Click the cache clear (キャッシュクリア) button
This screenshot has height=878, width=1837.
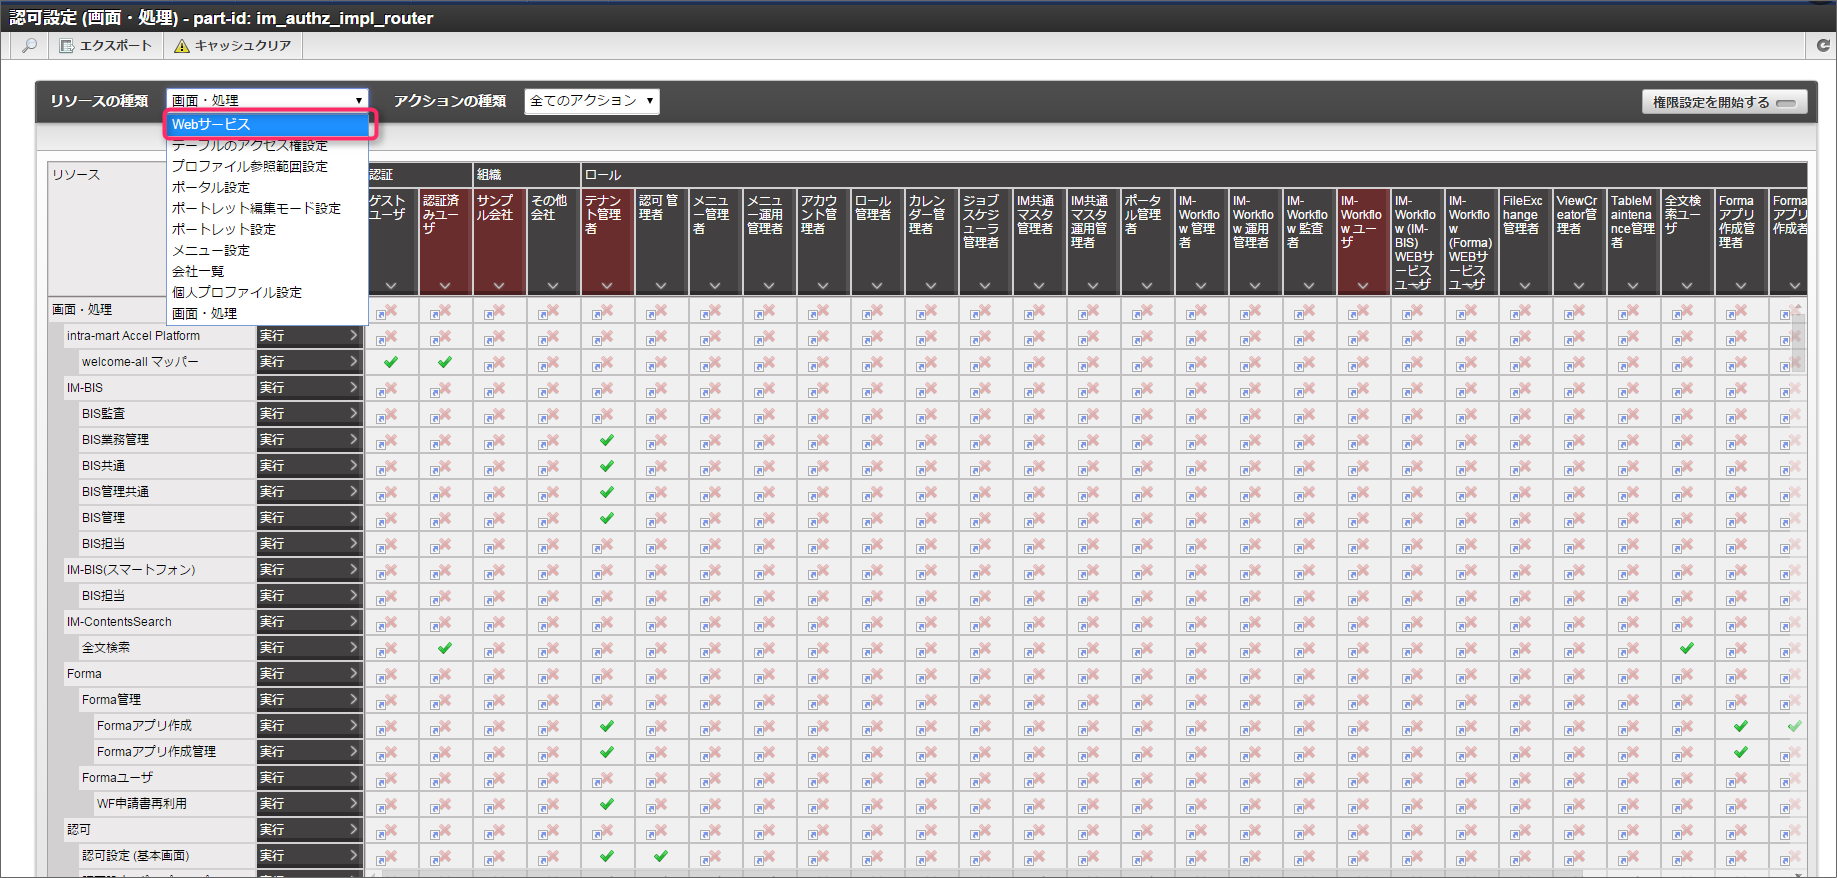click(232, 46)
